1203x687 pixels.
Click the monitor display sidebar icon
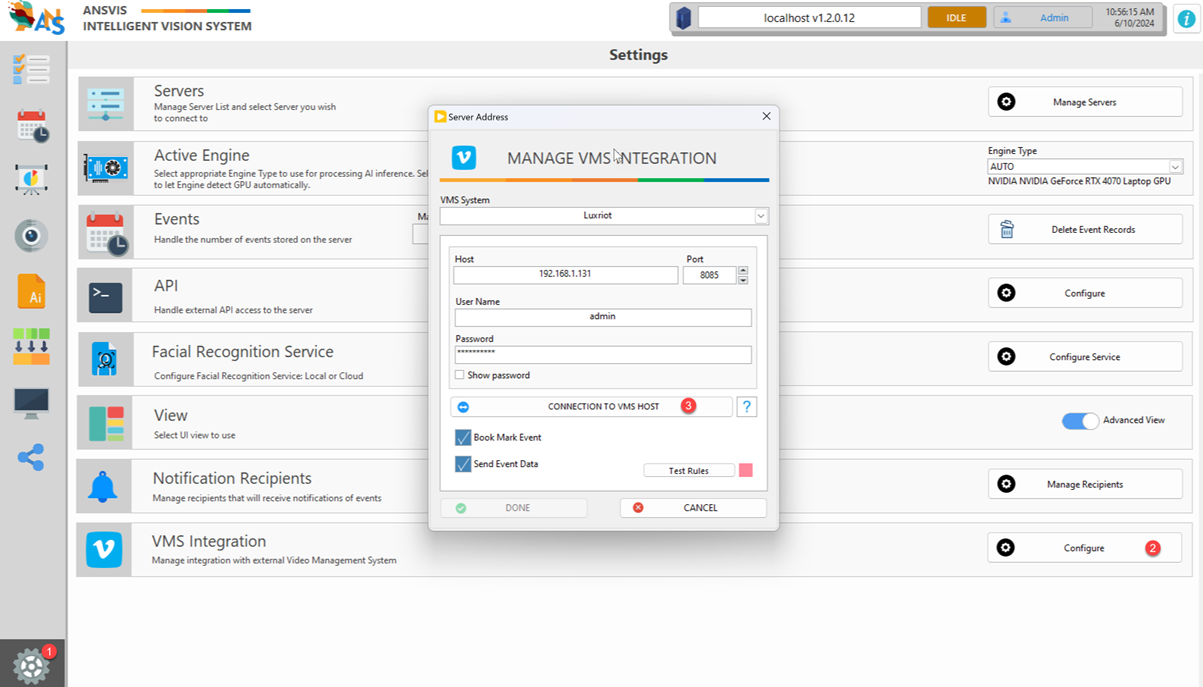[x=31, y=402]
